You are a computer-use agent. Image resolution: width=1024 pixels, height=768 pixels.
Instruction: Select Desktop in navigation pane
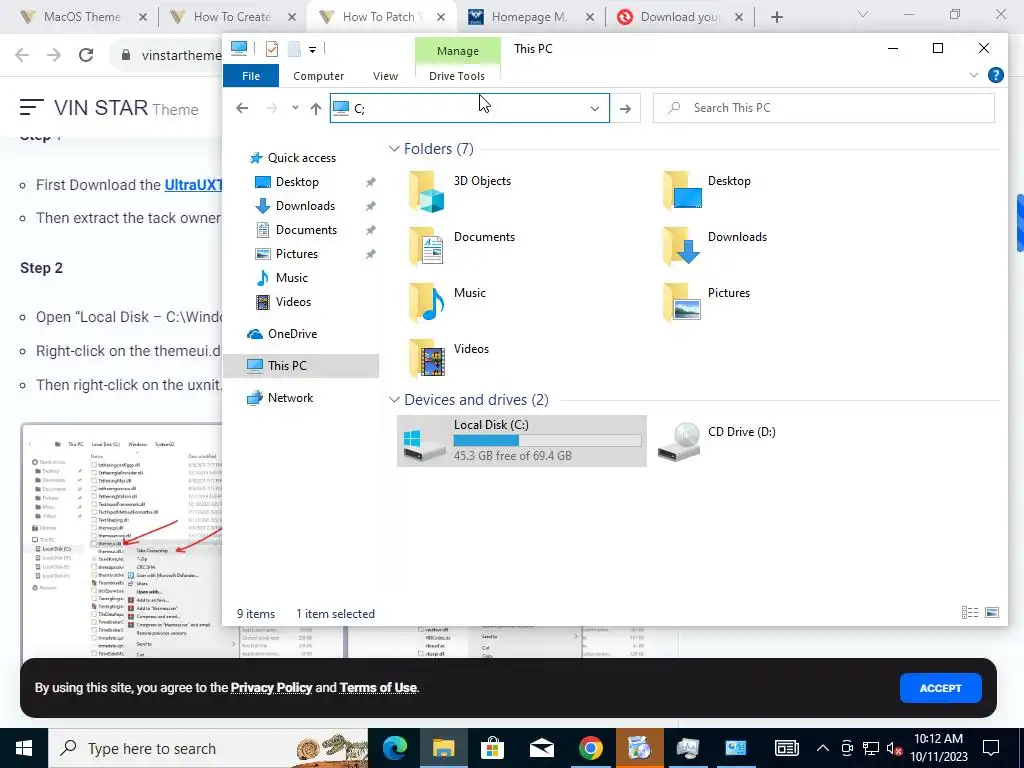(287, 182)
